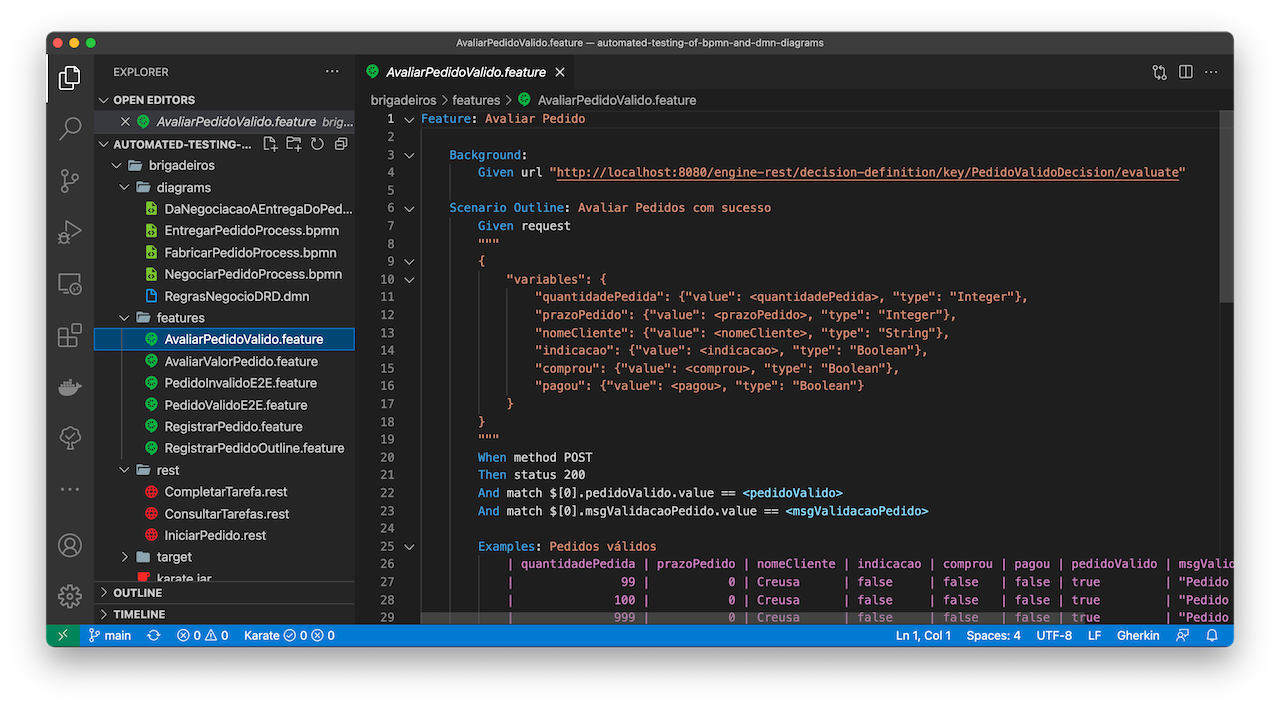Viewport: 1280px width, 708px height.
Task: Collapse the Scenario Outline on line 6
Action: pos(408,208)
